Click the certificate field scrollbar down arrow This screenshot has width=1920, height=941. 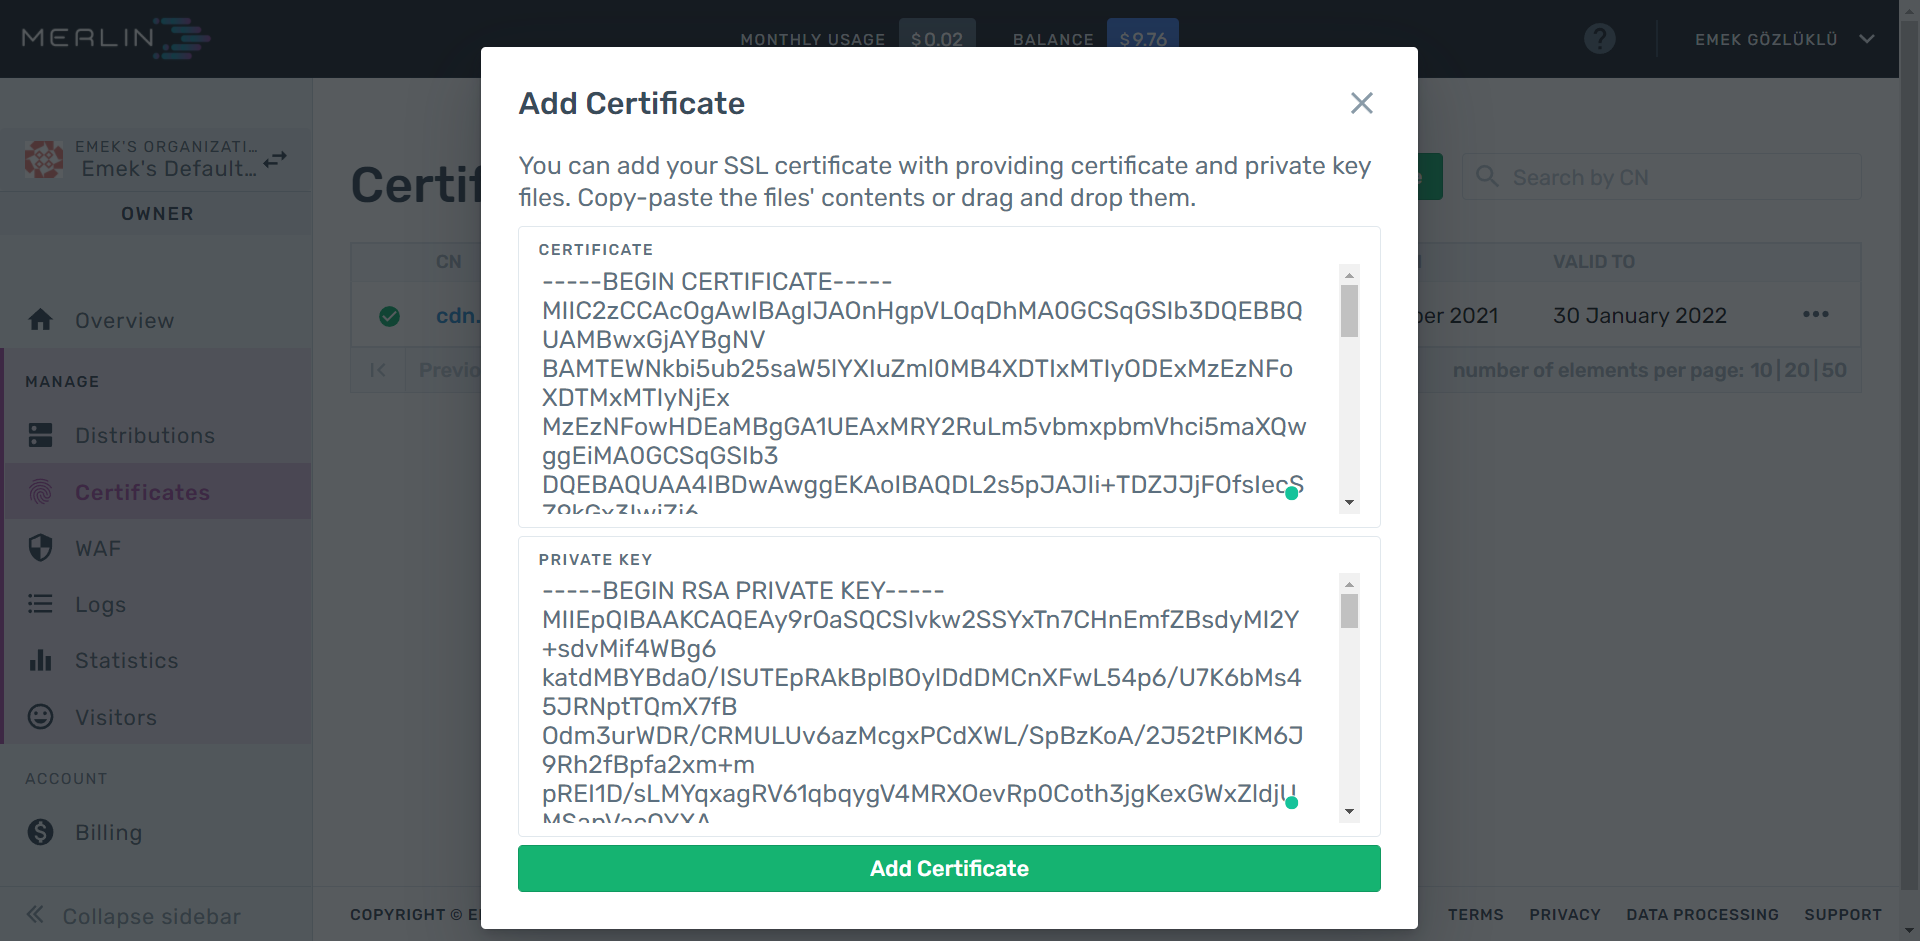coord(1349,503)
